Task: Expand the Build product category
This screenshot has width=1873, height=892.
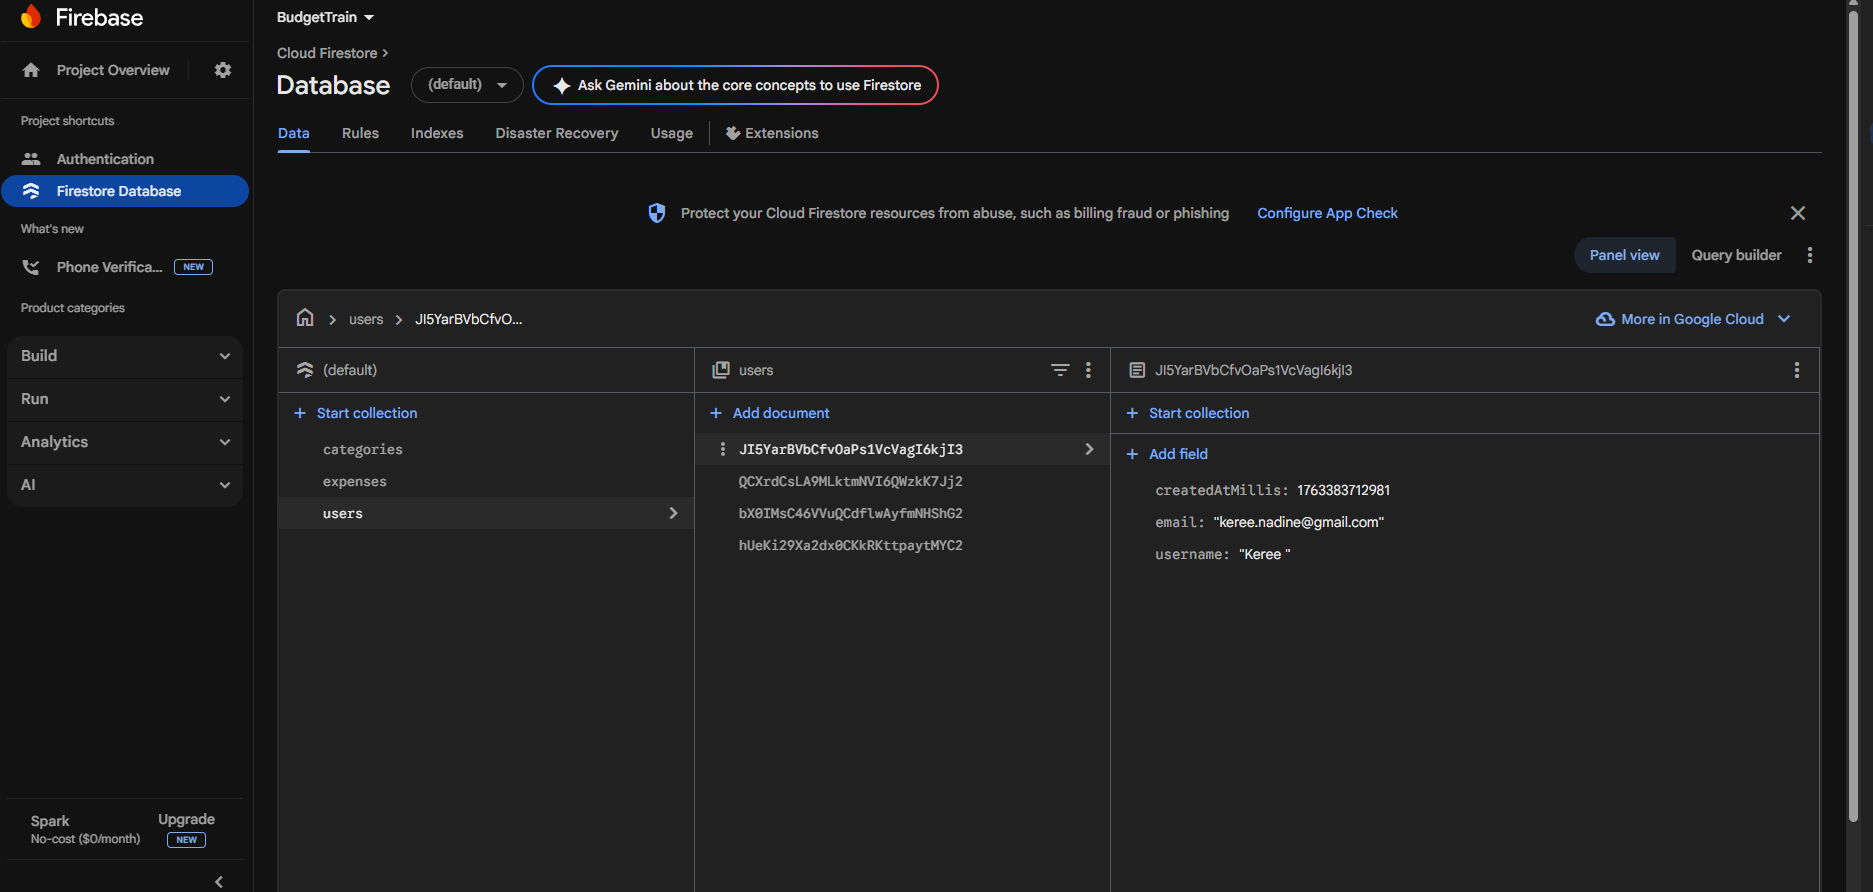Action: (x=125, y=356)
